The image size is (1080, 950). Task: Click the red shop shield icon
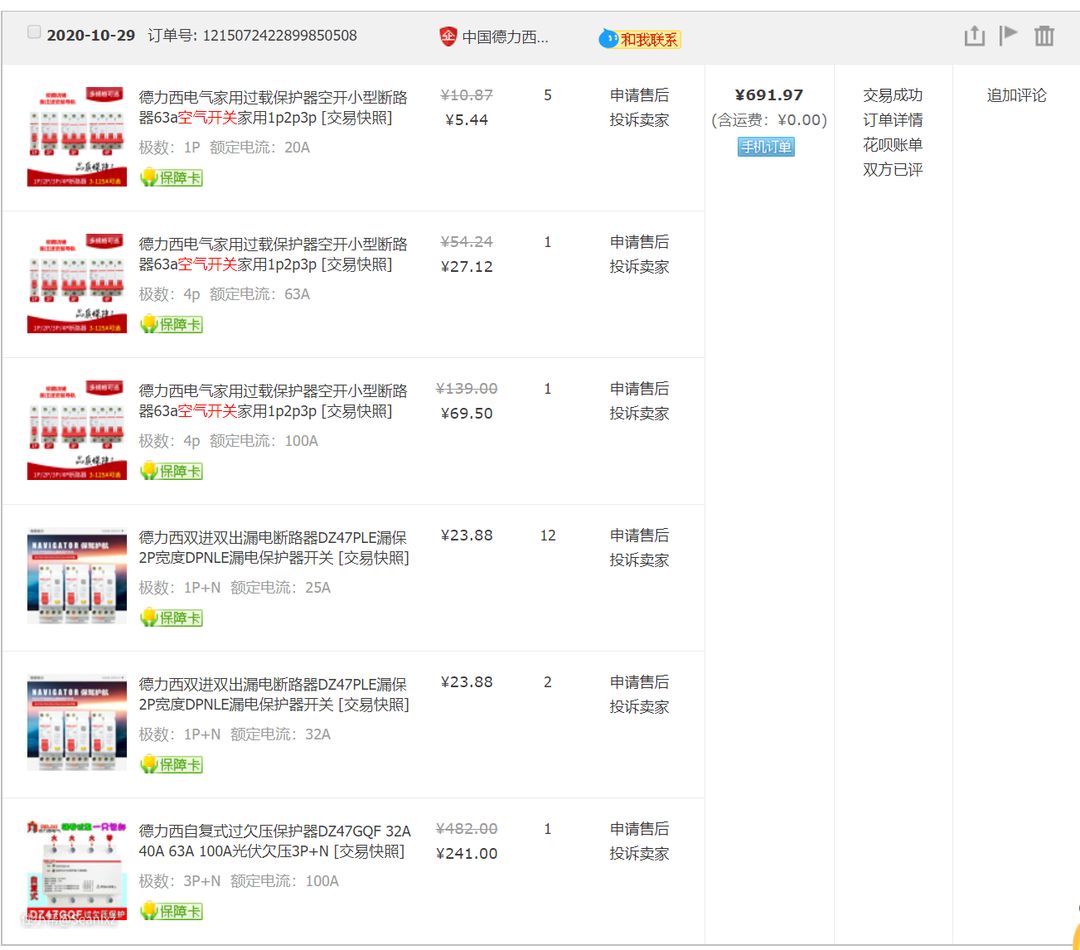click(447, 37)
